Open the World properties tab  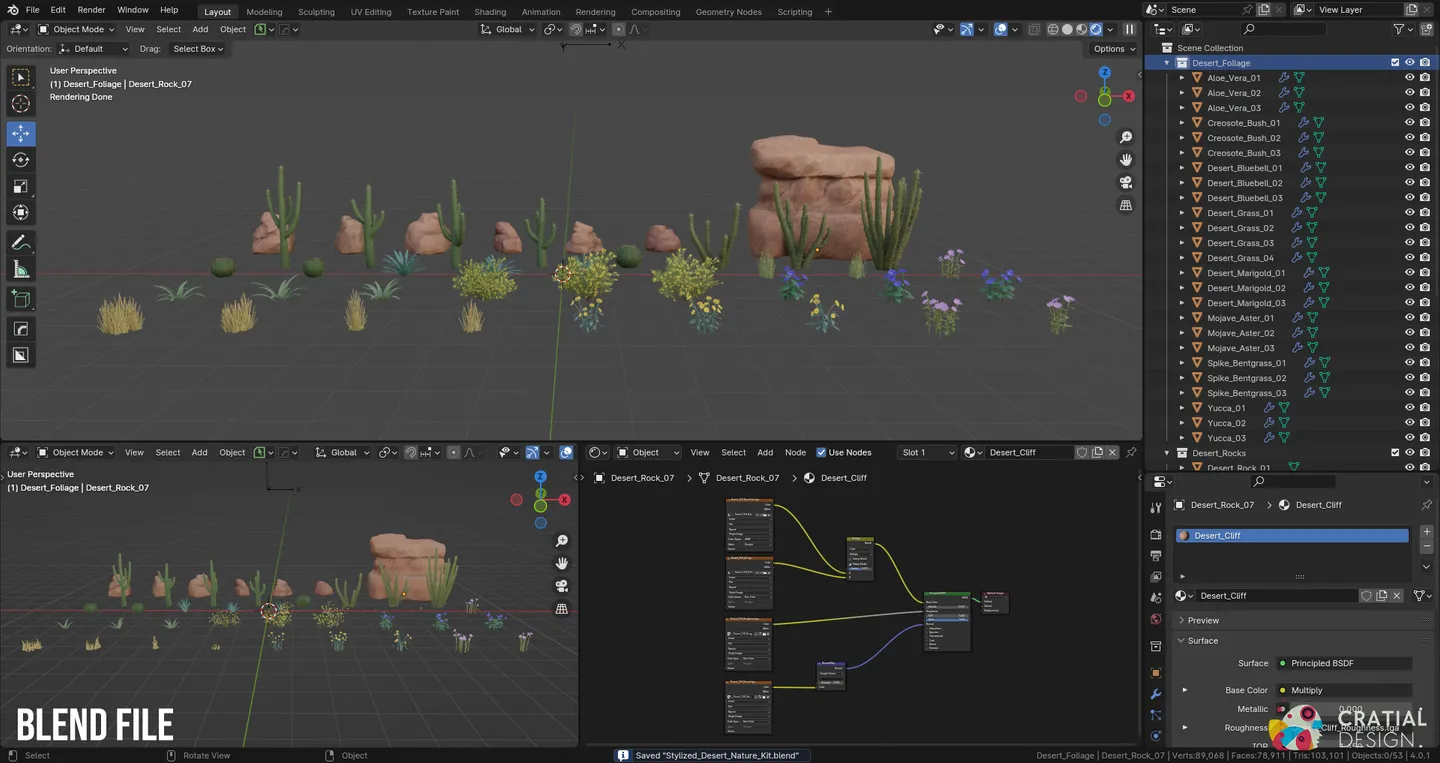click(x=1156, y=619)
